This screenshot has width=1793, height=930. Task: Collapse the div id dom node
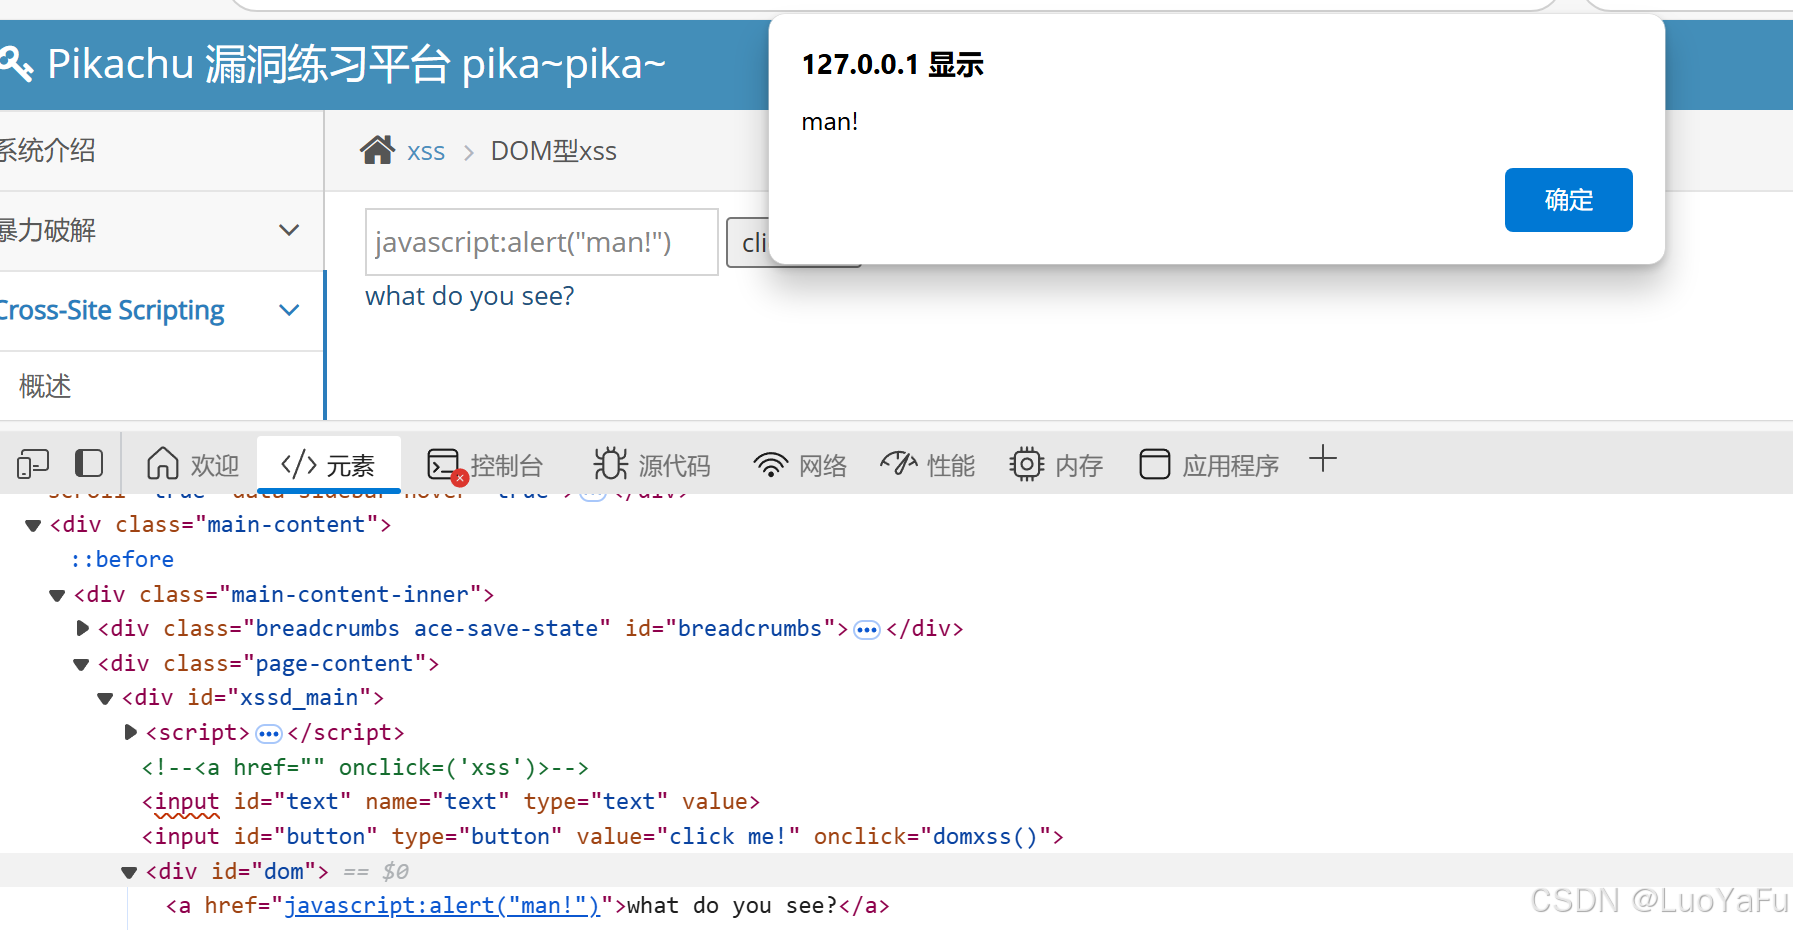pos(129,872)
